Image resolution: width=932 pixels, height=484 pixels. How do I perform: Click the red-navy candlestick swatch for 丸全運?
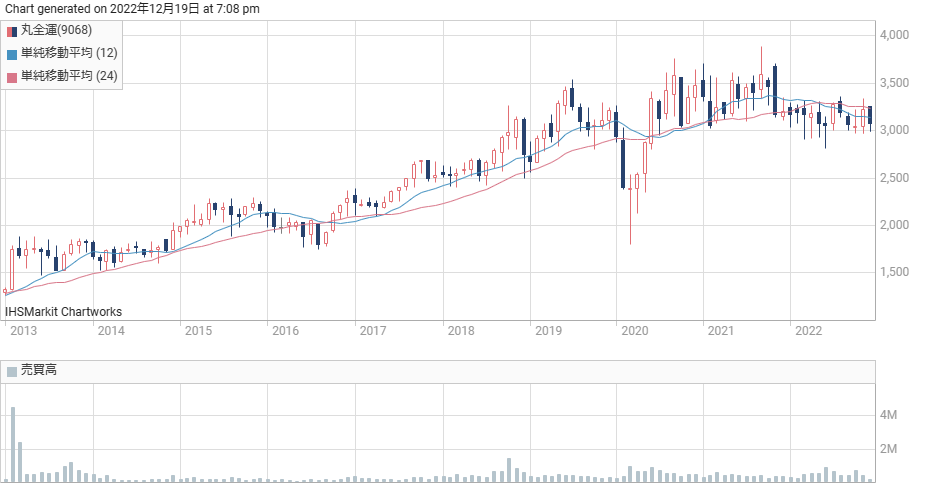[12, 32]
